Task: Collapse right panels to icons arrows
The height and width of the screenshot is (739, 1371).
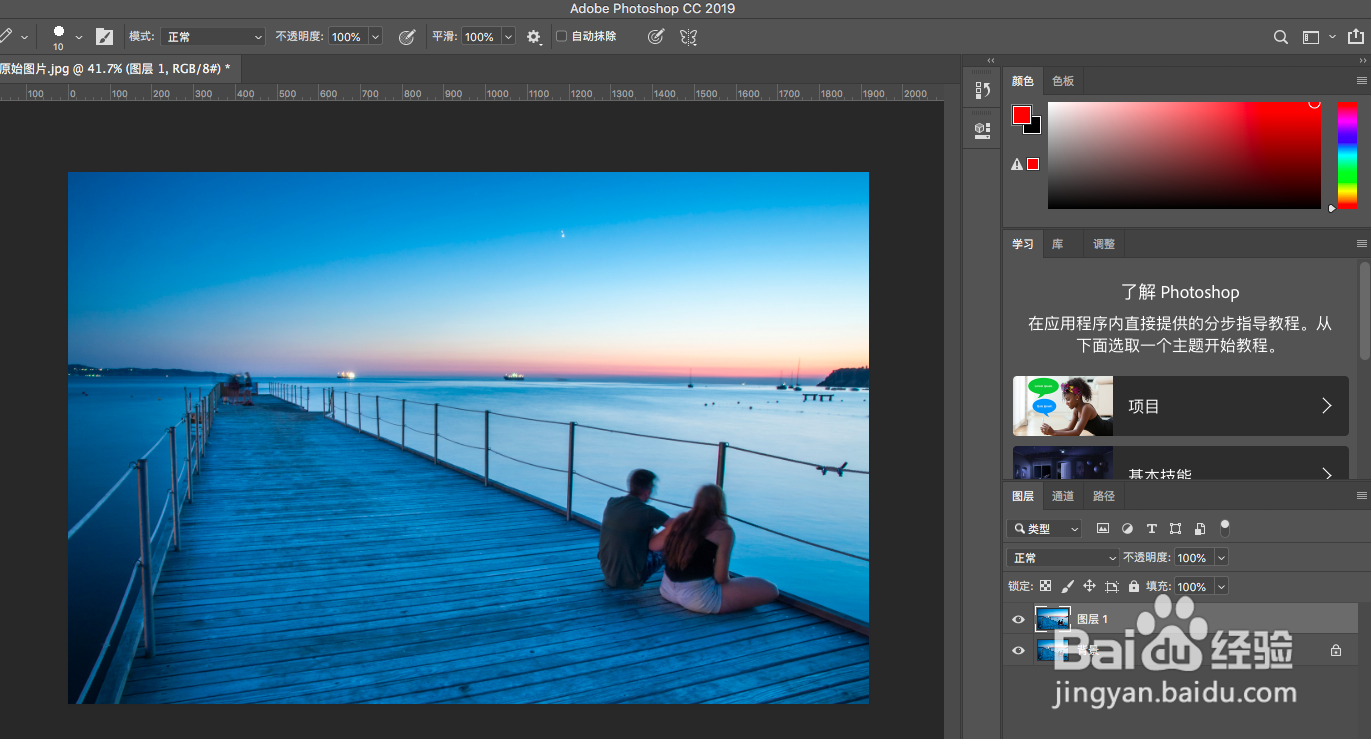Action: pos(1362,61)
